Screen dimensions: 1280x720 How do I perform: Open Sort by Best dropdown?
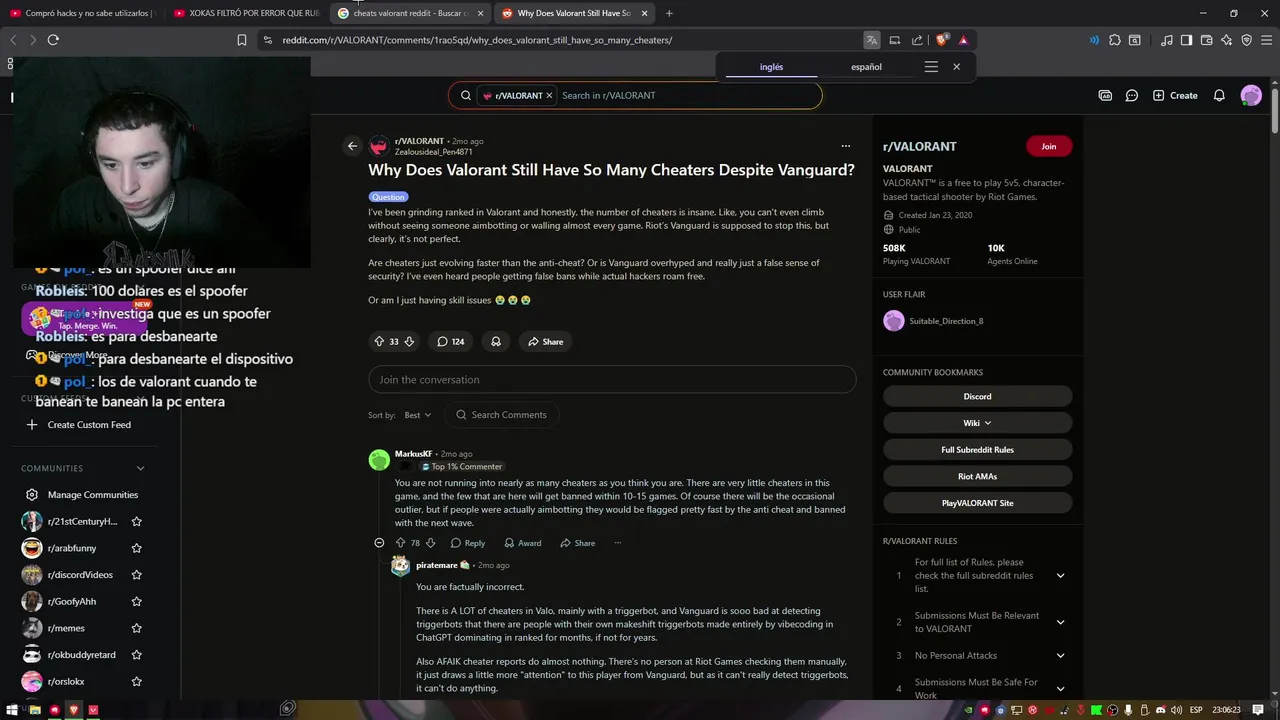(x=417, y=415)
